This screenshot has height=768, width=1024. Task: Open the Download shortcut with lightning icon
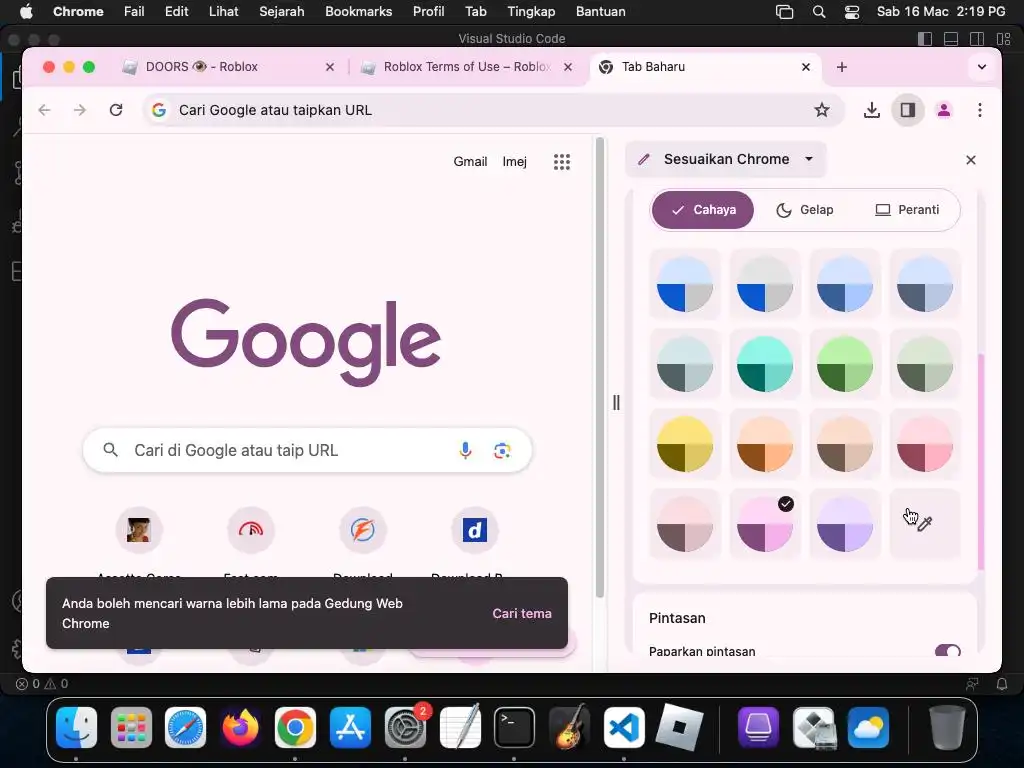point(363,530)
